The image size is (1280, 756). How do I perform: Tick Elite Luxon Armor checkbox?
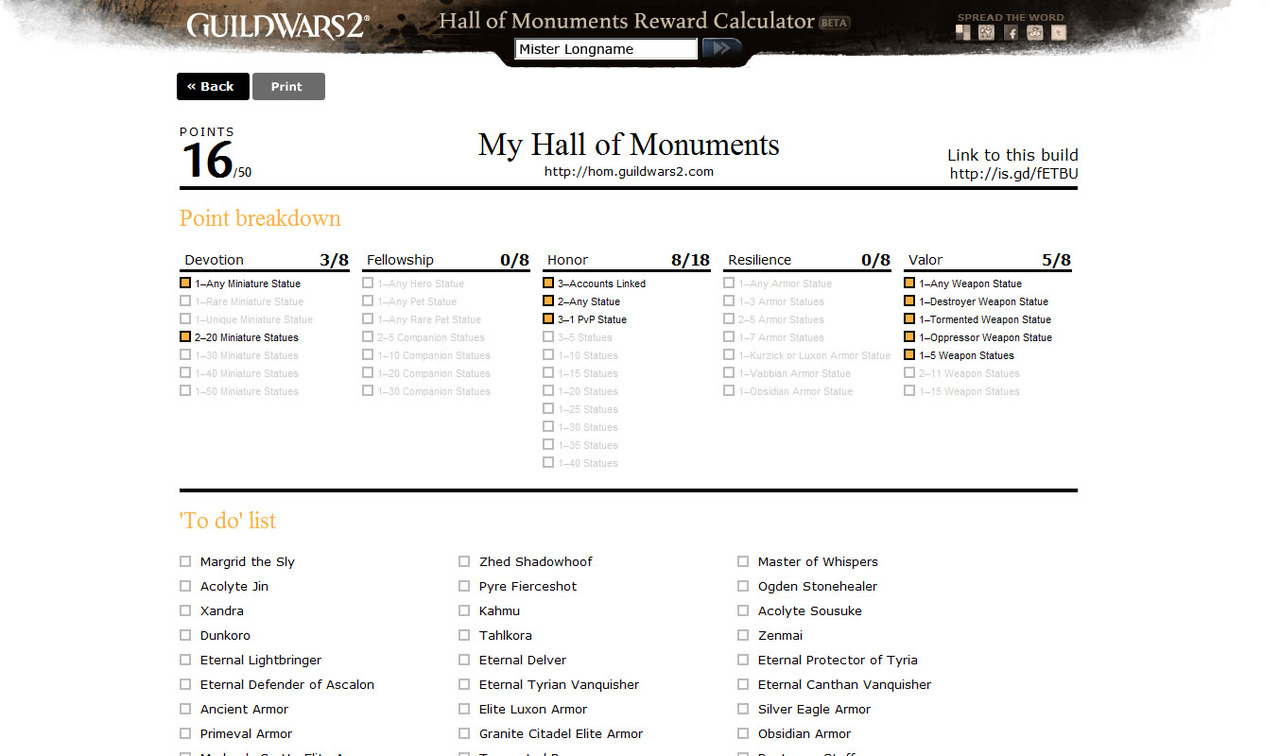(x=464, y=709)
